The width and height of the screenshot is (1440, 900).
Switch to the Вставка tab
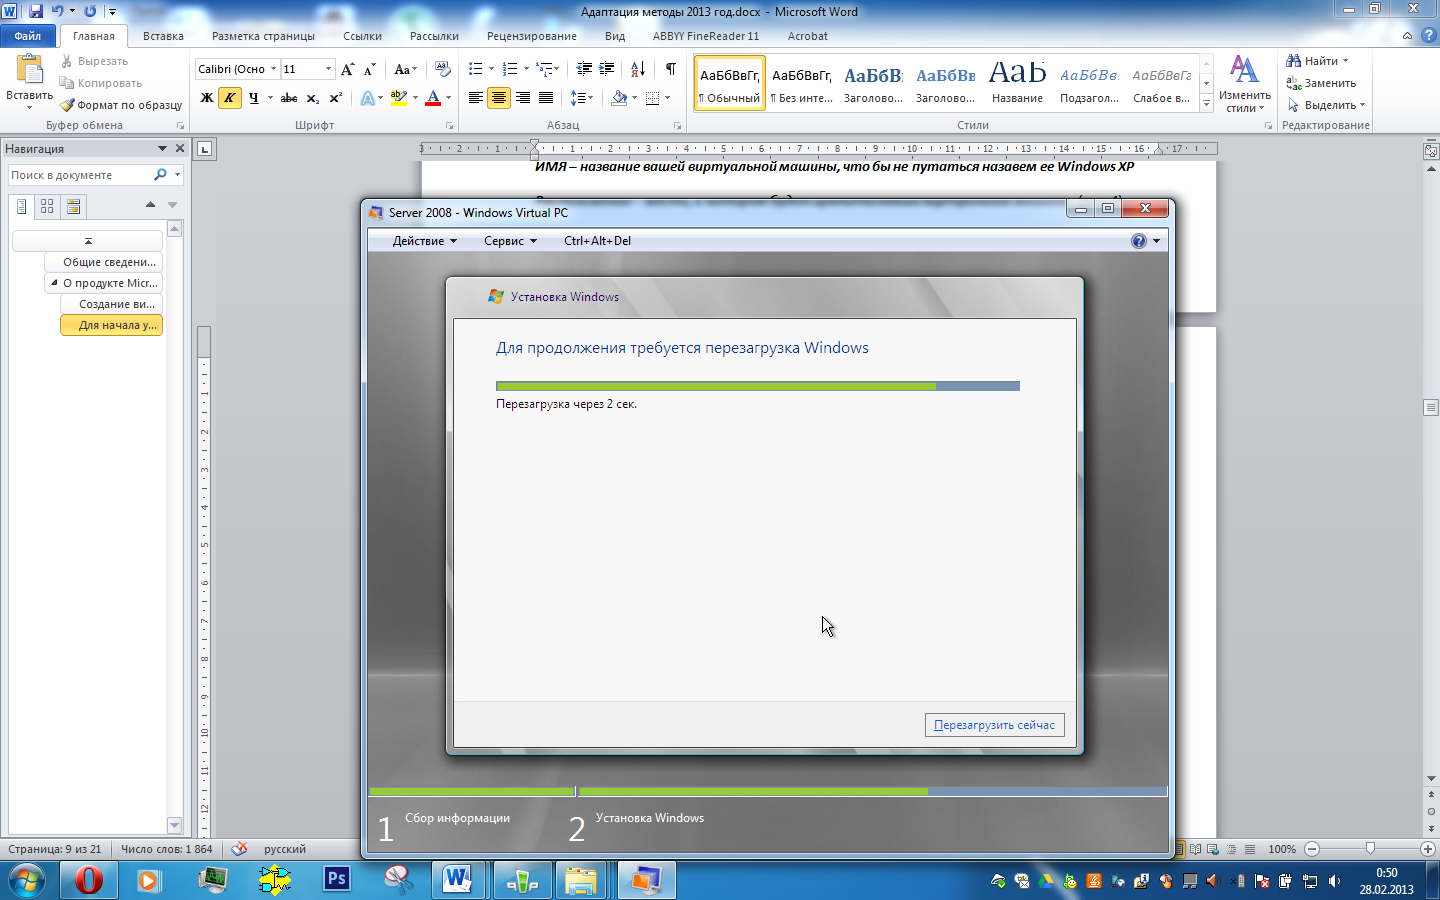163,36
